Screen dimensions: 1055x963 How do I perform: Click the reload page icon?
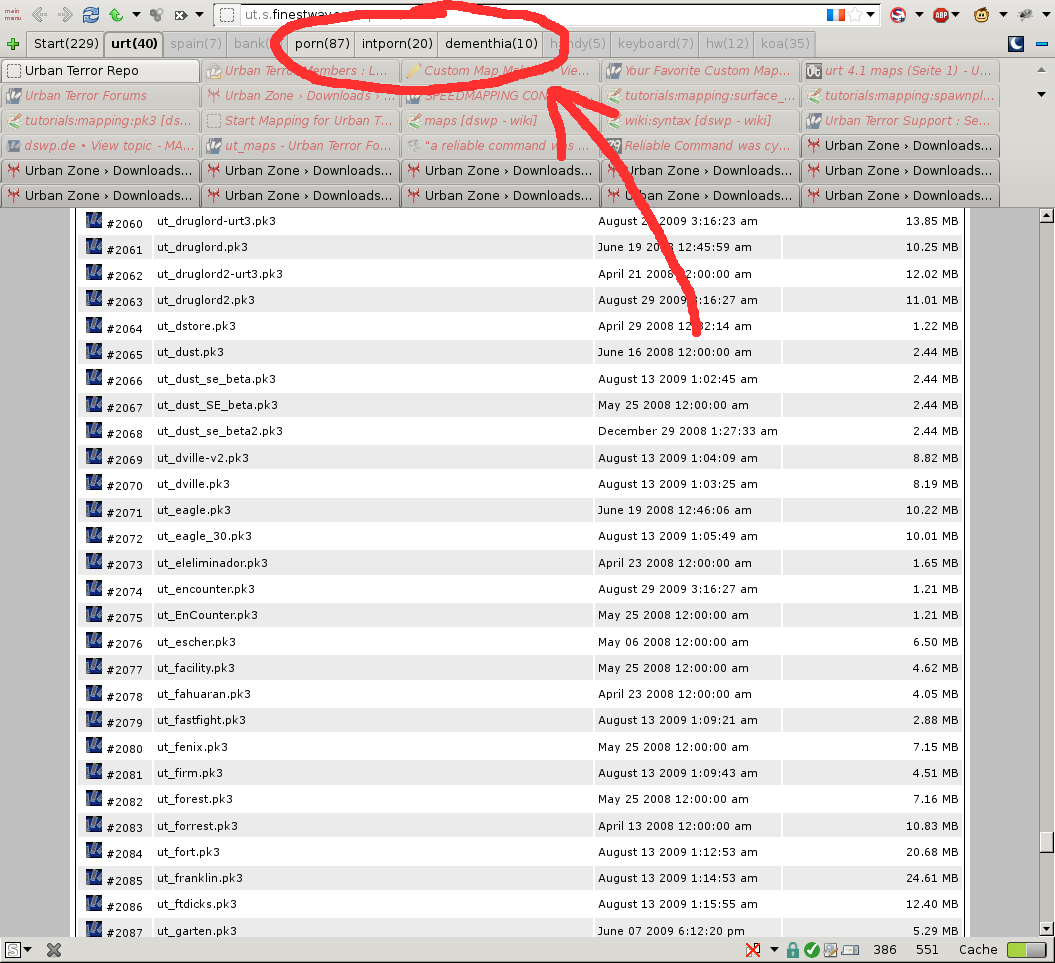pyautogui.click(x=91, y=15)
